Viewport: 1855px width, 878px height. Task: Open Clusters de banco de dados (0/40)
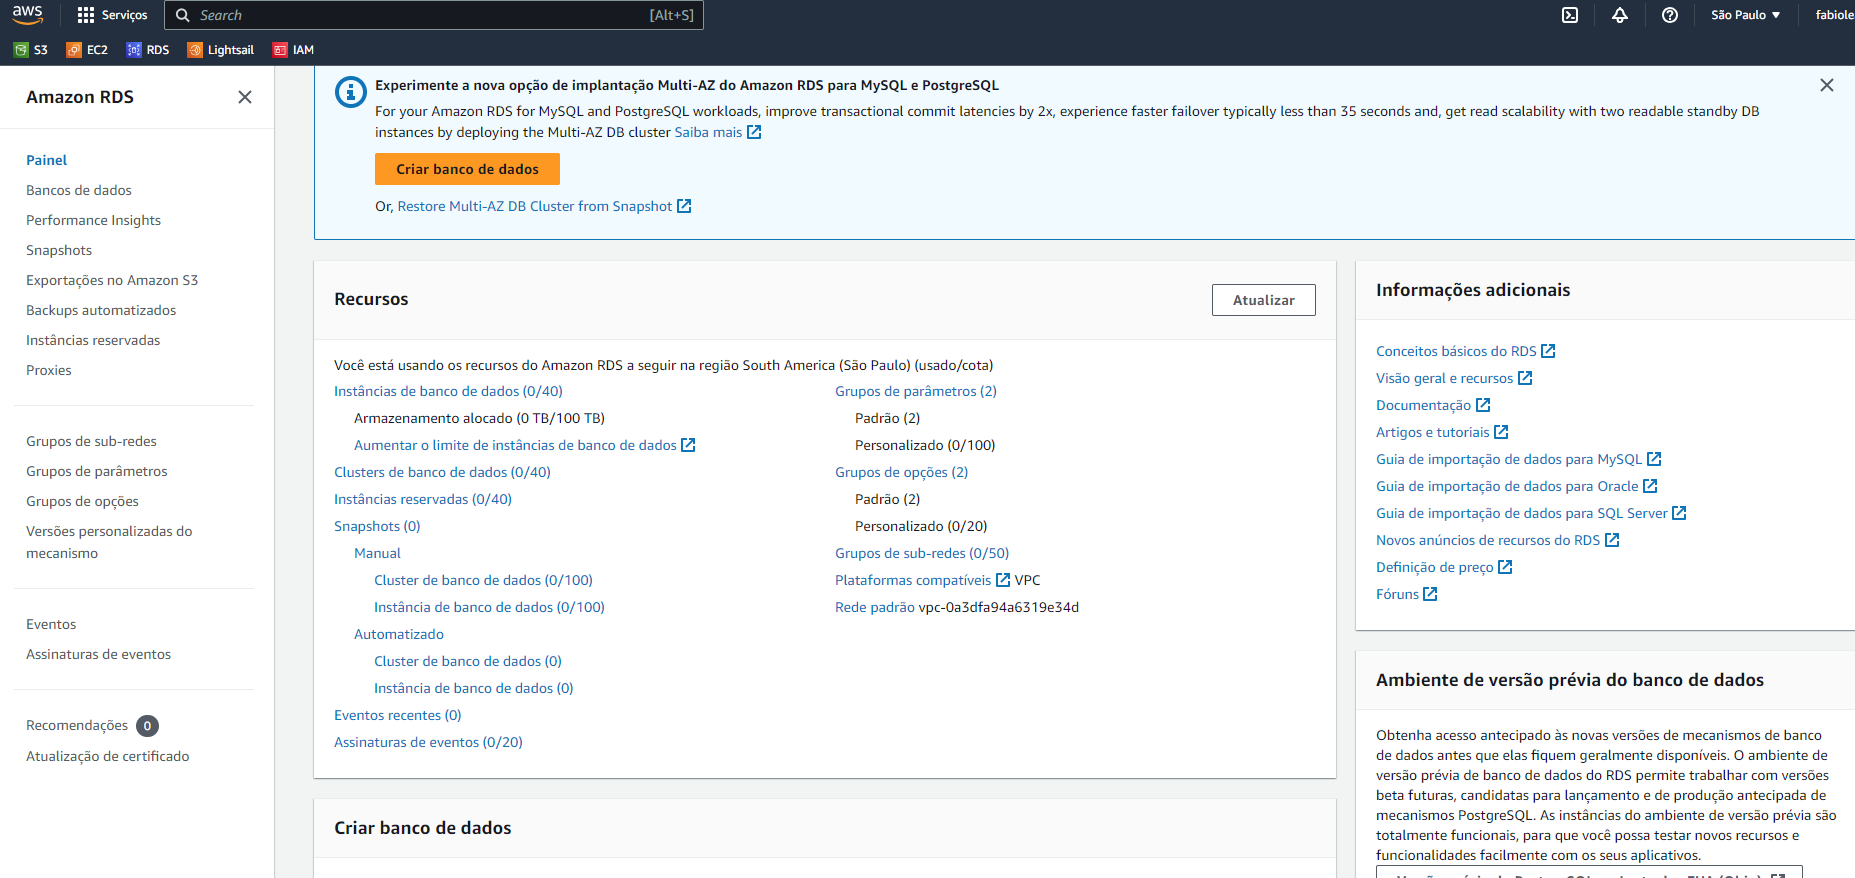pos(442,472)
